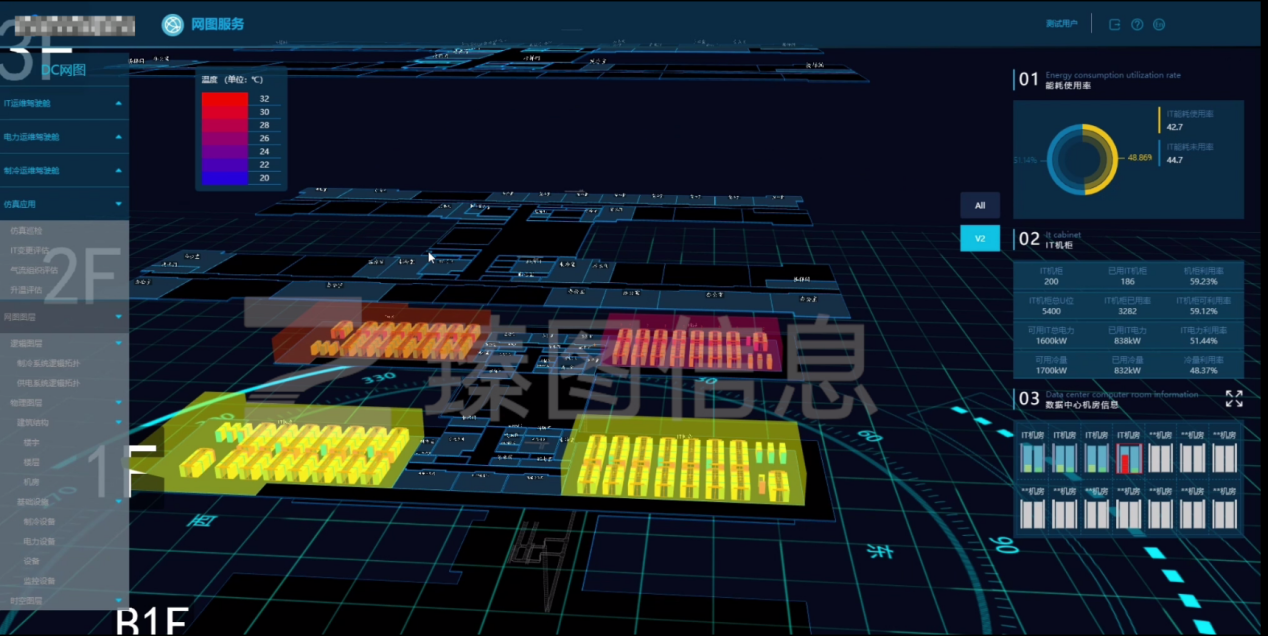Select the last **机房 icon in top row
The width and height of the screenshot is (1268, 636).
[1224, 458]
